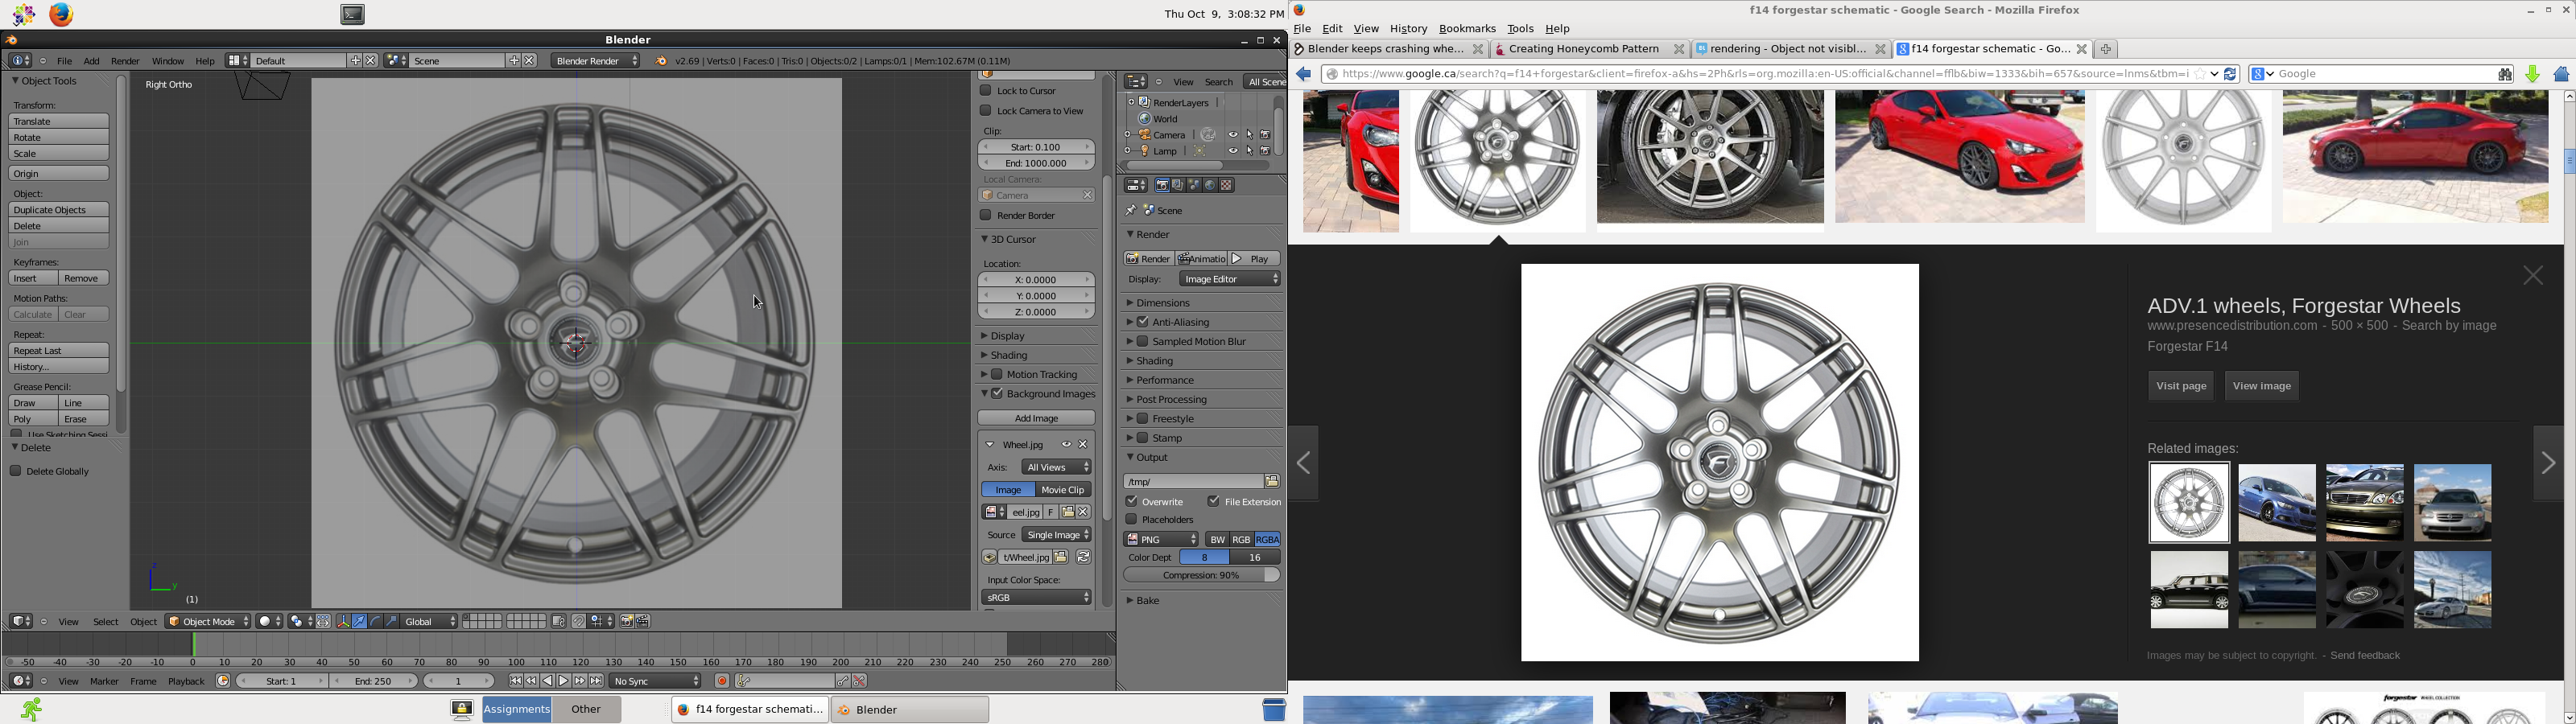Image resolution: width=2576 pixels, height=724 pixels.
Task: Click the blue BMW related image thumbnail
Action: pos(2277,503)
